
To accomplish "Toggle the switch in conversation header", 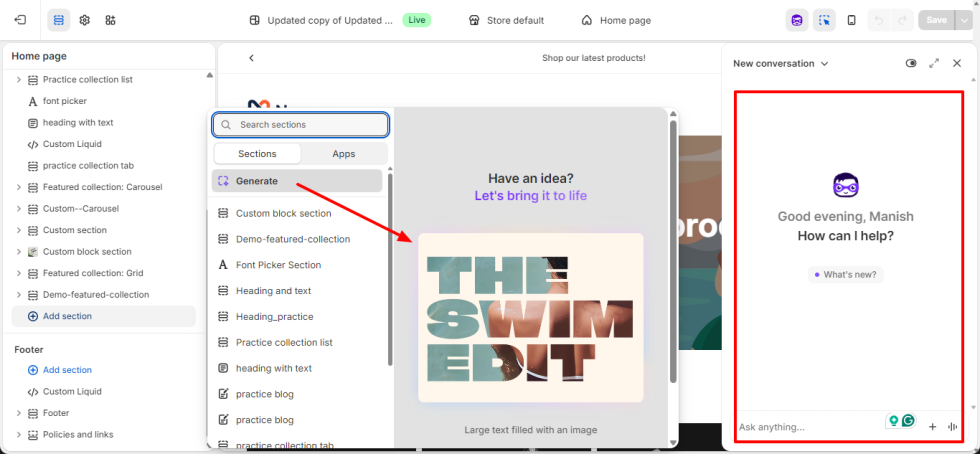I will tap(910, 63).
